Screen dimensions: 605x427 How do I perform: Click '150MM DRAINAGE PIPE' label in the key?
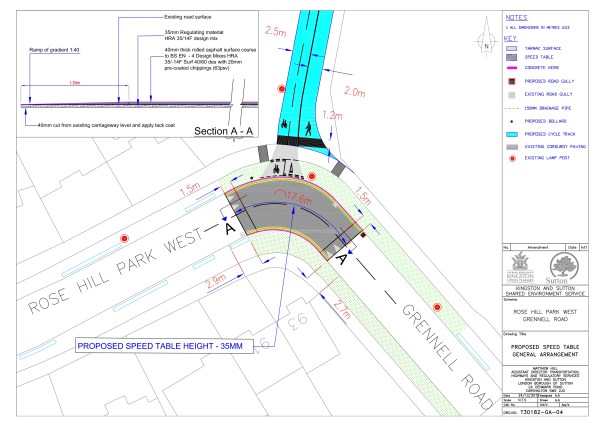[x=548, y=108]
